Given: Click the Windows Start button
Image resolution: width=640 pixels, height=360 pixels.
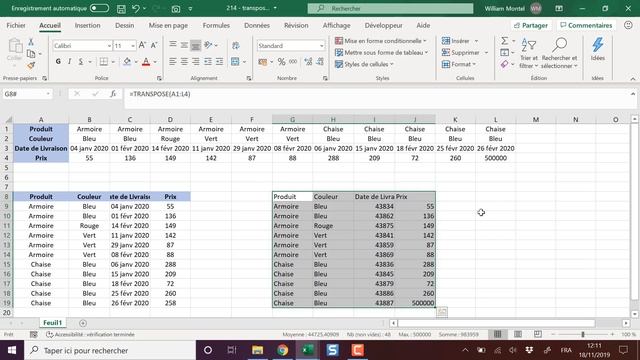Looking at the screenshot, I should point(12,350).
